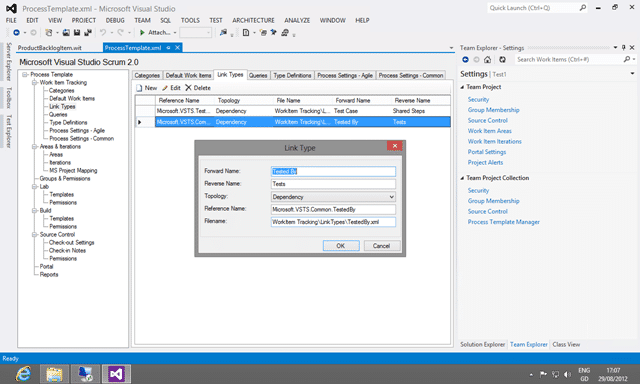The width and height of the screenshot is (640, 384).
Task: Collapse the Work Item Tracking node
Action: click(35, 82)
